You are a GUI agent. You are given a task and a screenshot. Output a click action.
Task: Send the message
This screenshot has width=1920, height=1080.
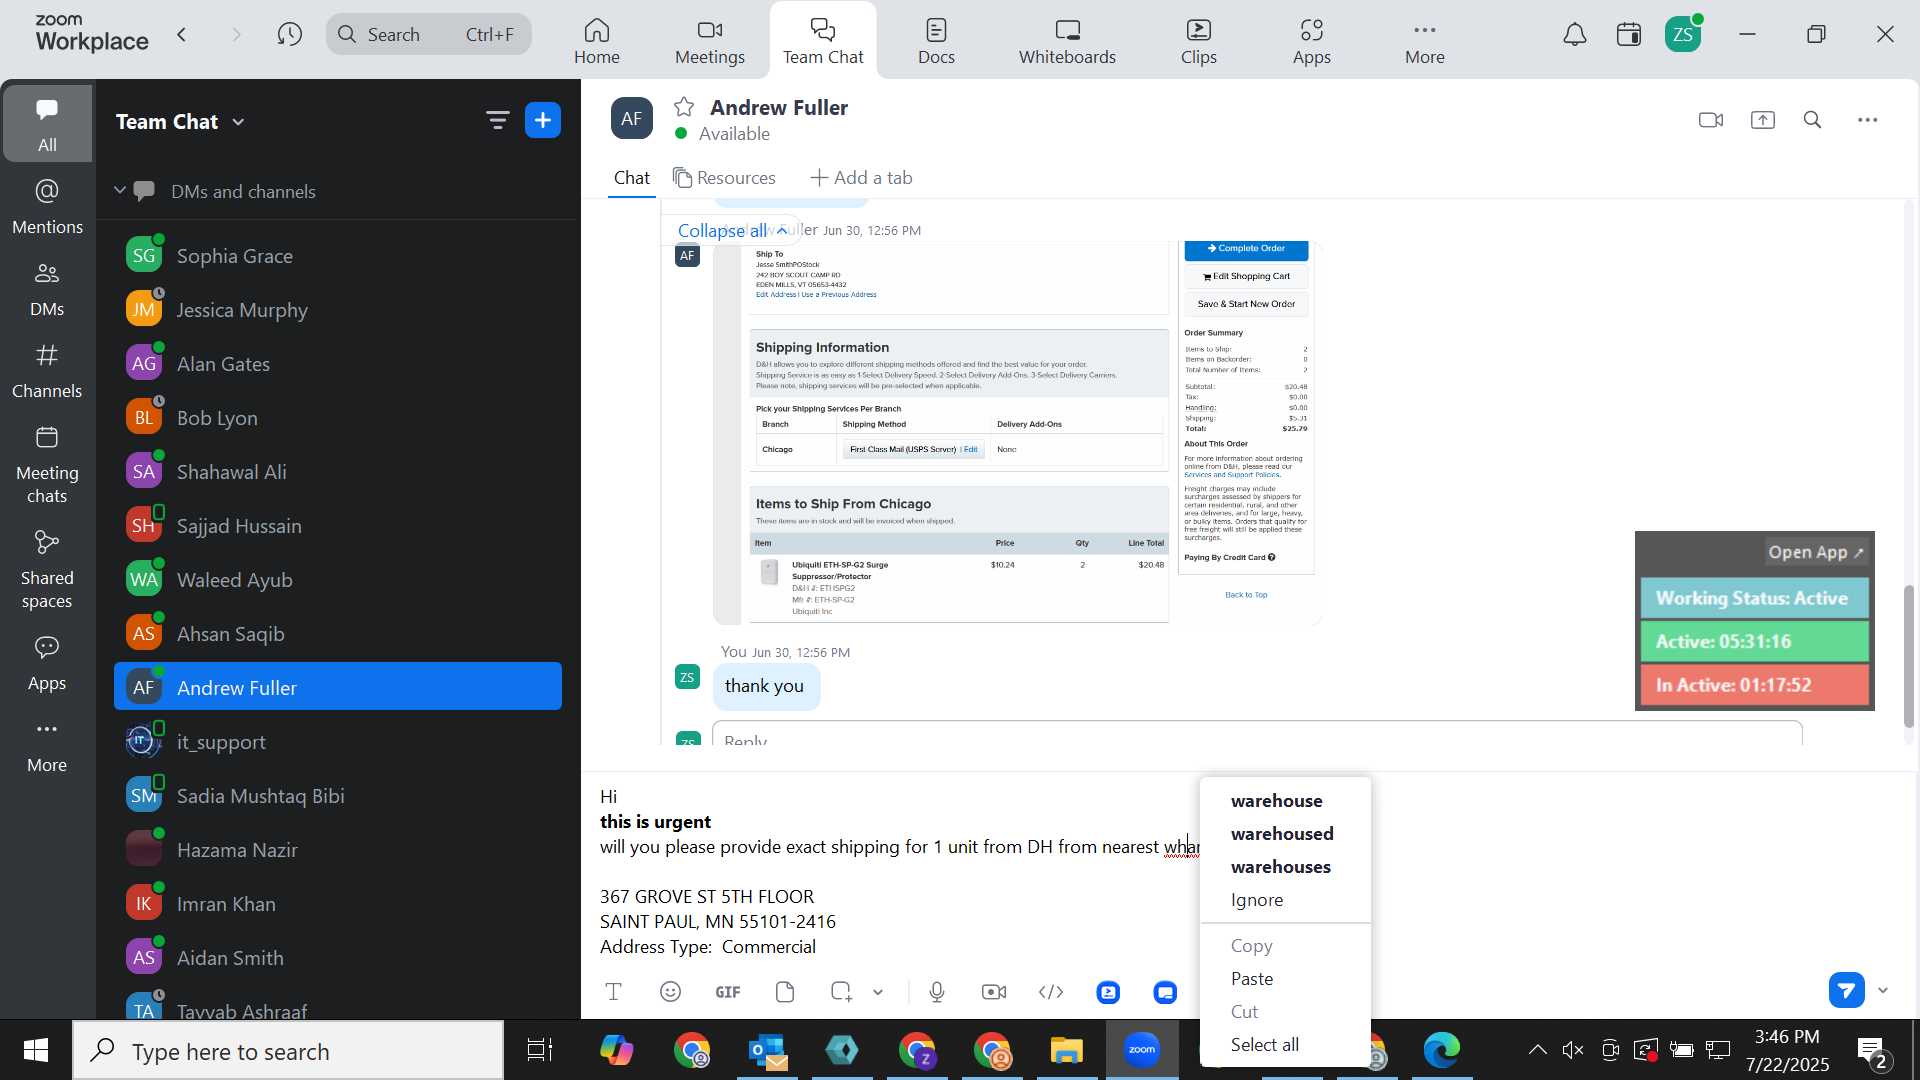pyautogui.click(x=1847, y=990)
